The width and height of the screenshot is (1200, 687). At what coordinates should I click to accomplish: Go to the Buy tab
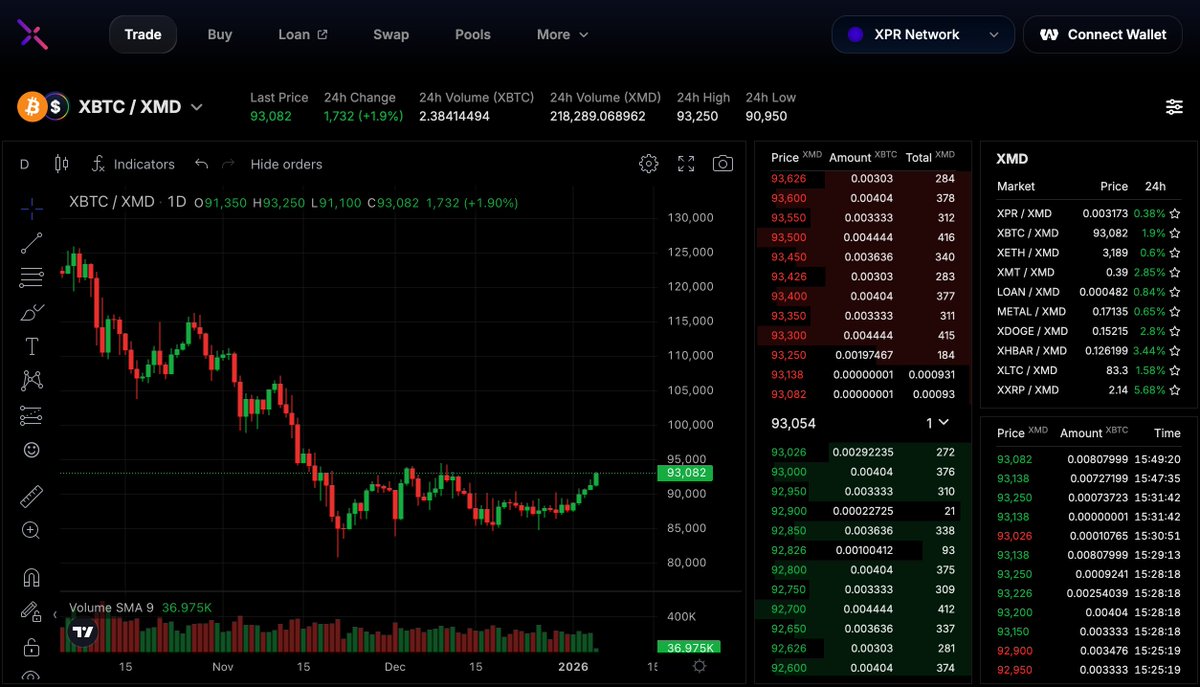[220, 34]
